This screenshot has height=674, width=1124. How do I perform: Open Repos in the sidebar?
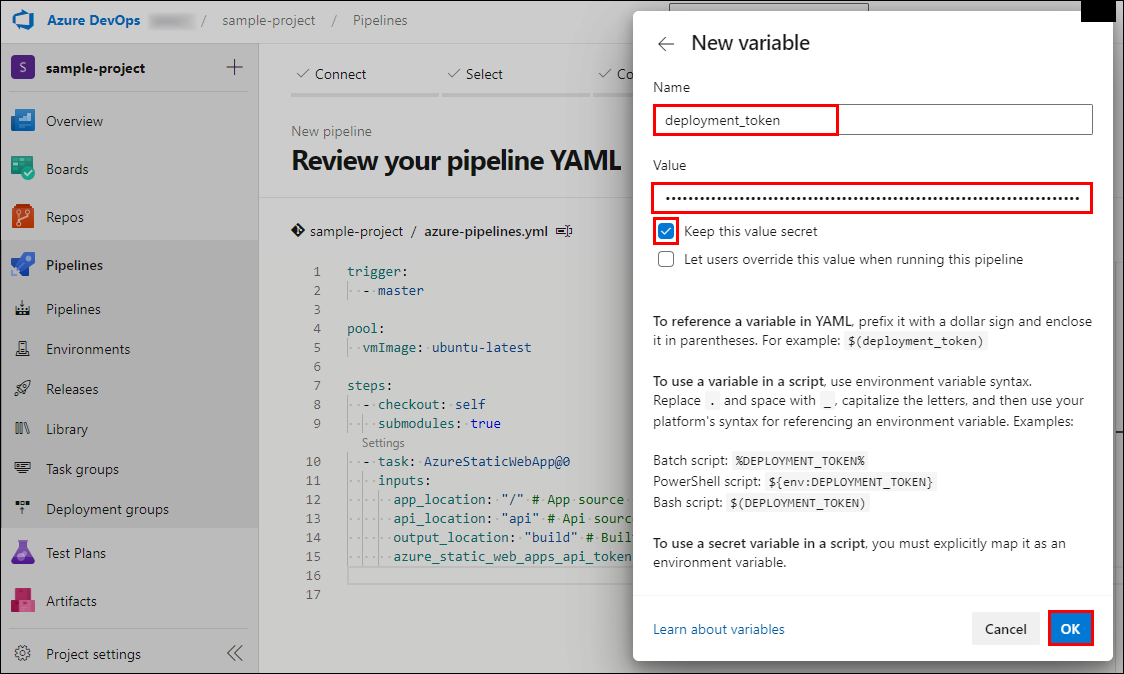point(65,217)
